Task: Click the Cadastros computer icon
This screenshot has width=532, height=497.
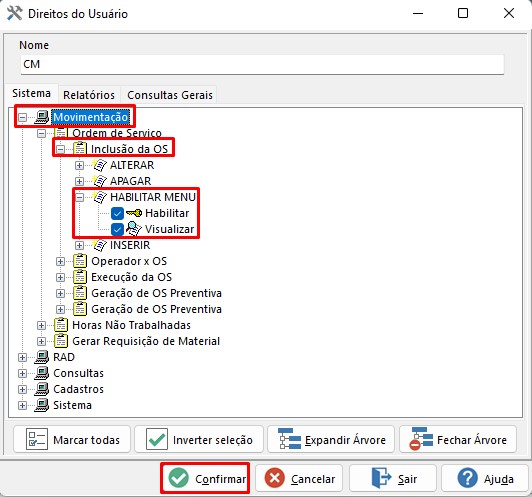Action: coord(41,389)
